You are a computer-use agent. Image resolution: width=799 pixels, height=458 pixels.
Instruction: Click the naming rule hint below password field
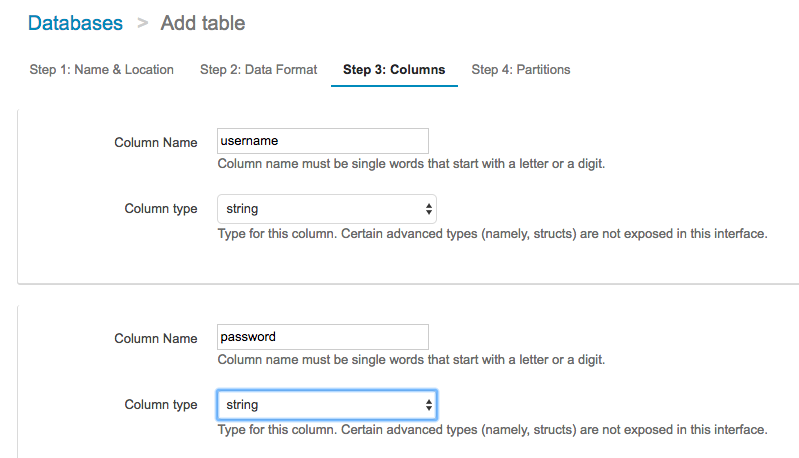(x=410, y=360)
